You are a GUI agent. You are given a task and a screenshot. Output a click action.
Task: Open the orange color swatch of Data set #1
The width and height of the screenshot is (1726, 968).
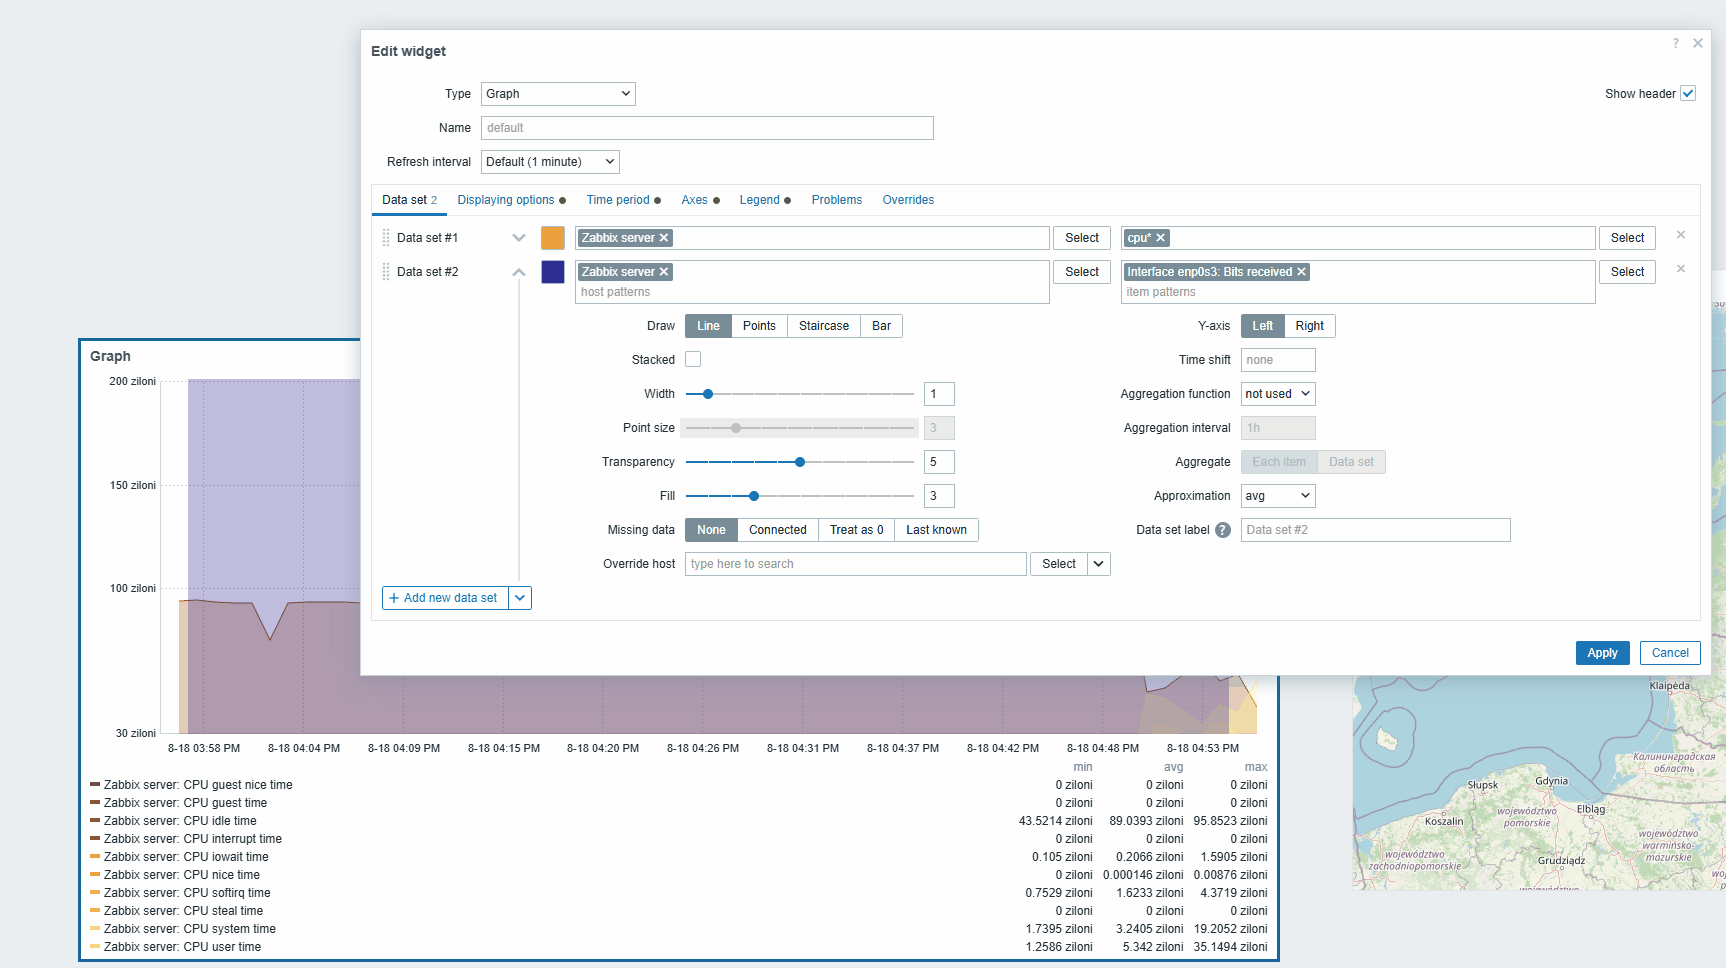pyautogui.click(x=553, y=238)
